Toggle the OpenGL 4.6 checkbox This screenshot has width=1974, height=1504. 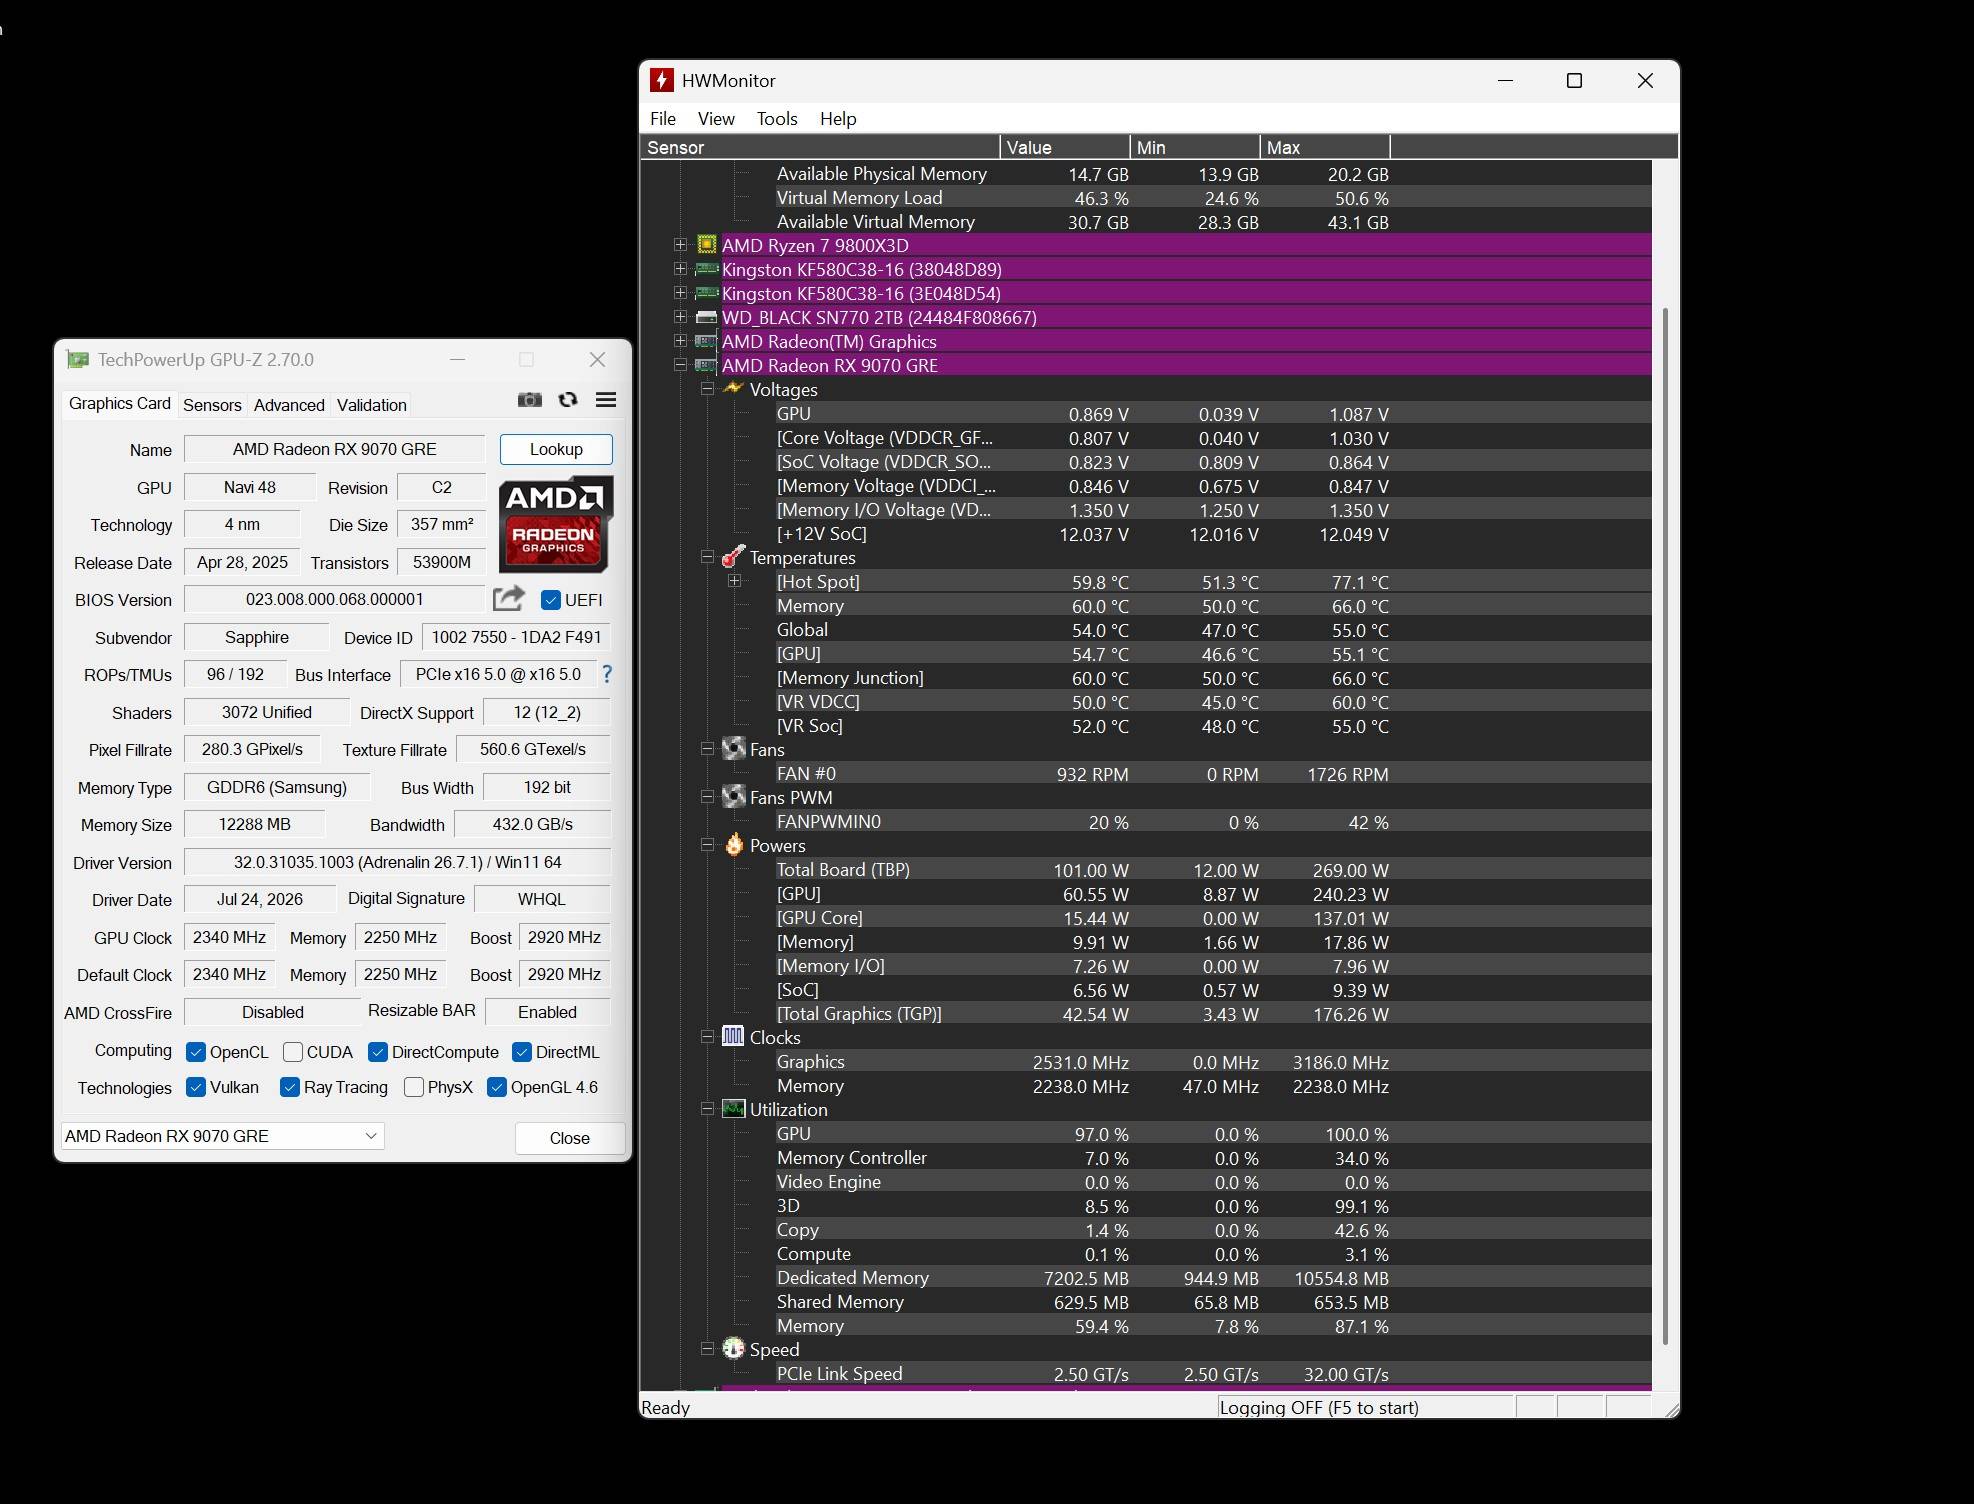(x=497, y=1087)
